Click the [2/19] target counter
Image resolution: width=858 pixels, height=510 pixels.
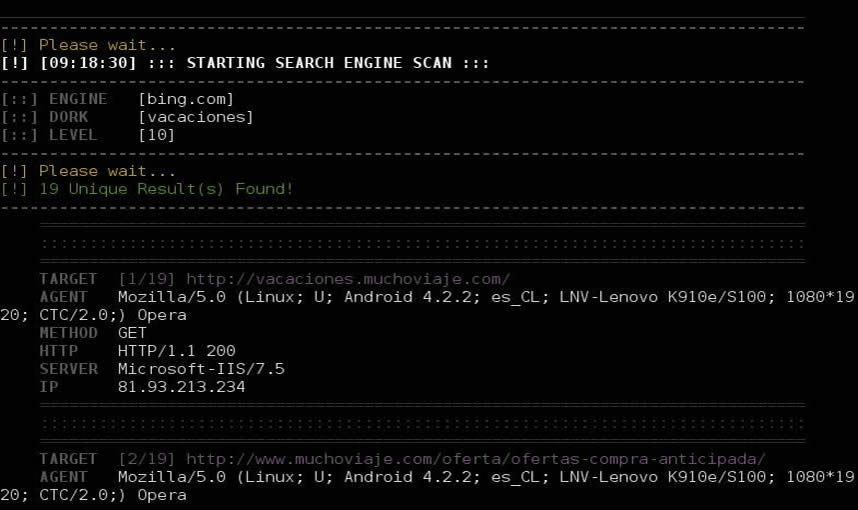[147, 459]
